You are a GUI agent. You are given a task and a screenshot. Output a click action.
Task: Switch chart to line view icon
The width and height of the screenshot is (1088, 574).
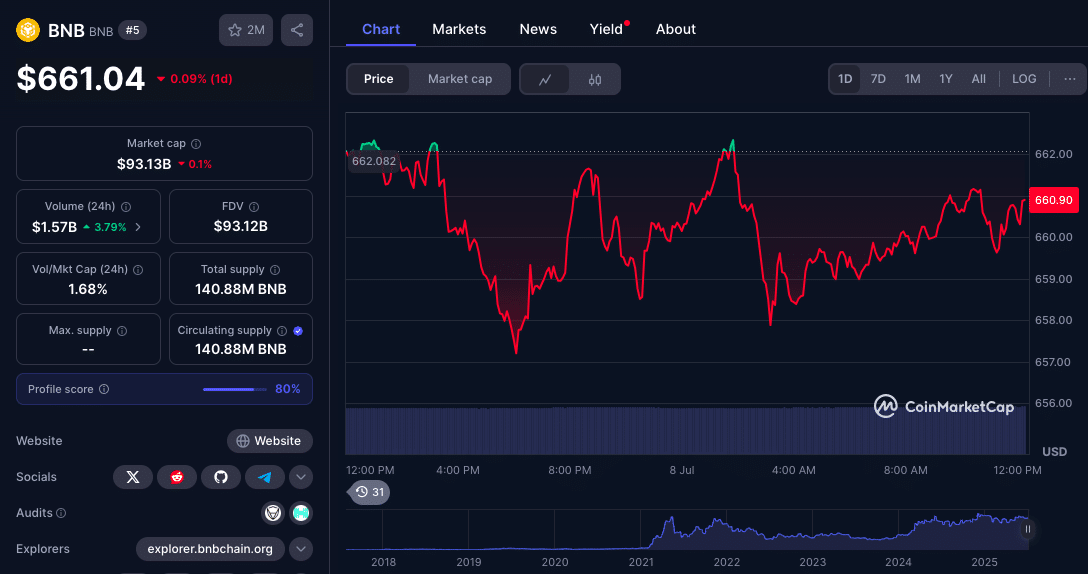point(545,79)
